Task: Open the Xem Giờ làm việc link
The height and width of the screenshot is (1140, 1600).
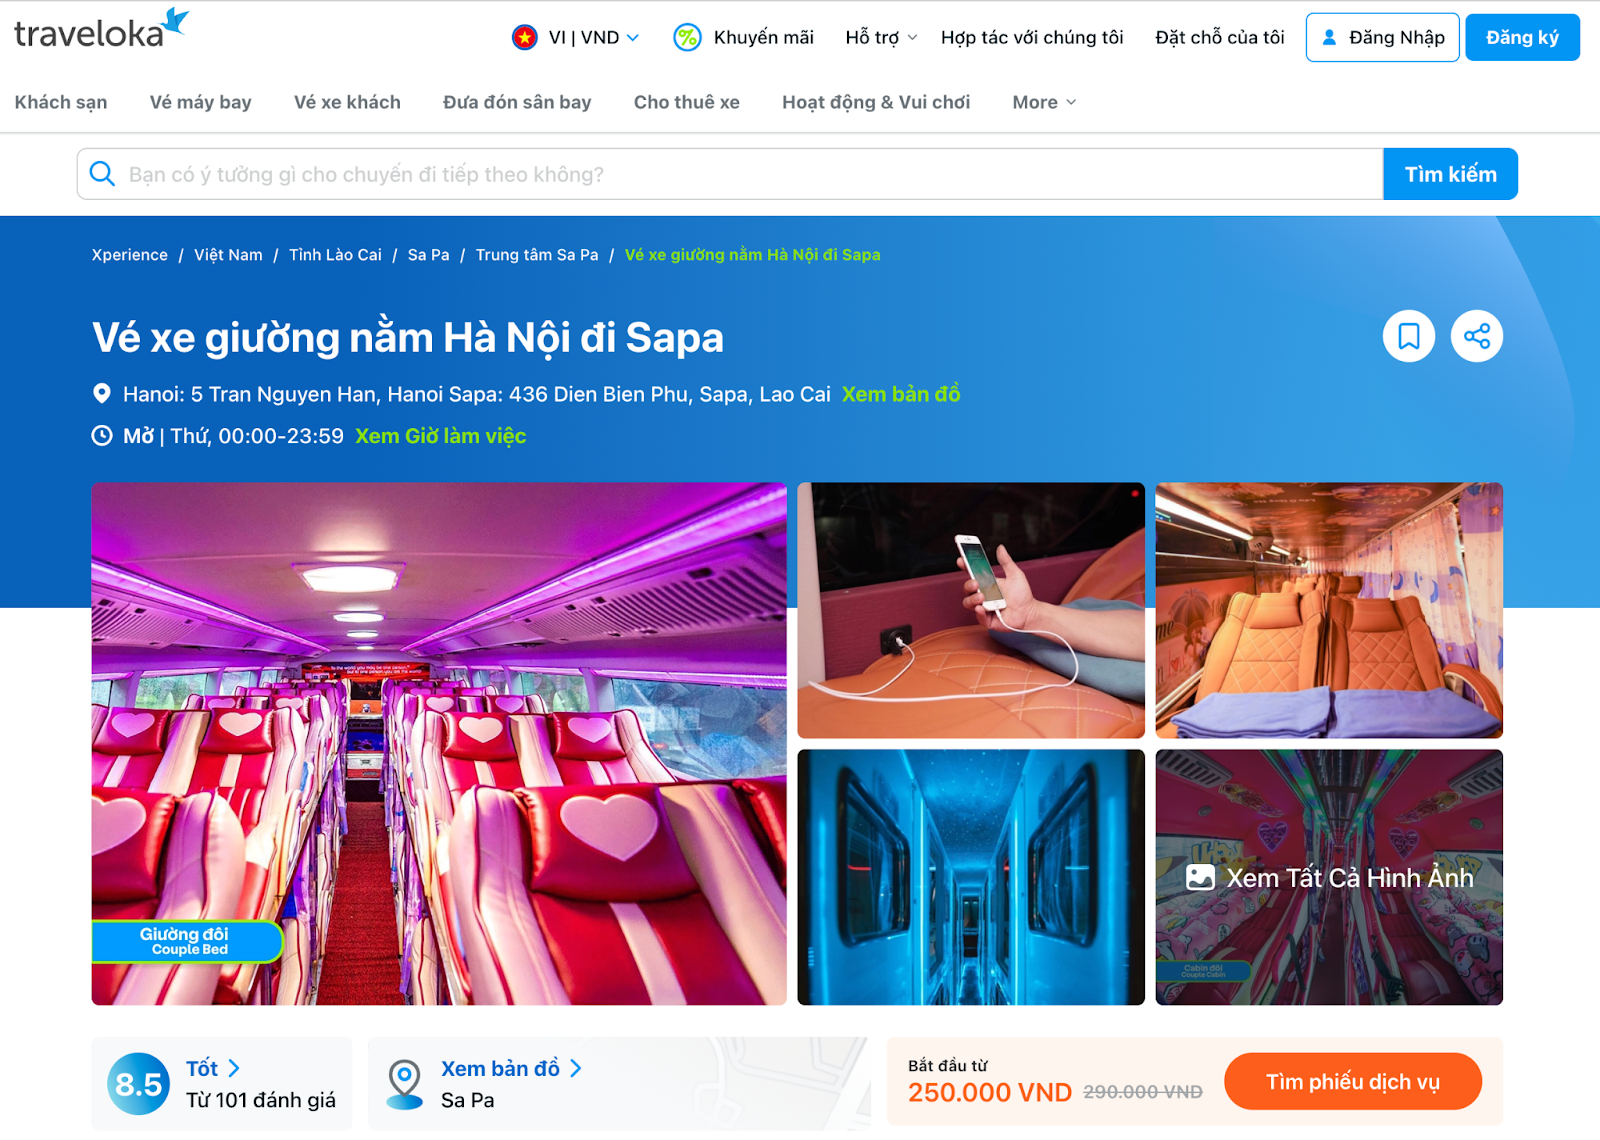Action: [440, 436]
